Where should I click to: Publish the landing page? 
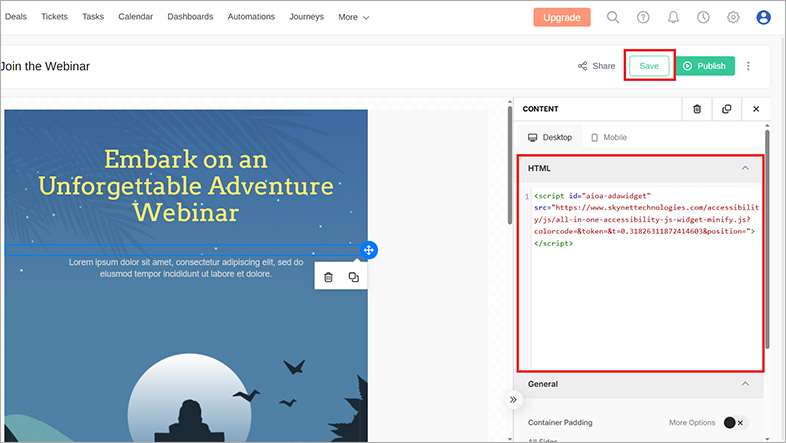click(705, 66)
